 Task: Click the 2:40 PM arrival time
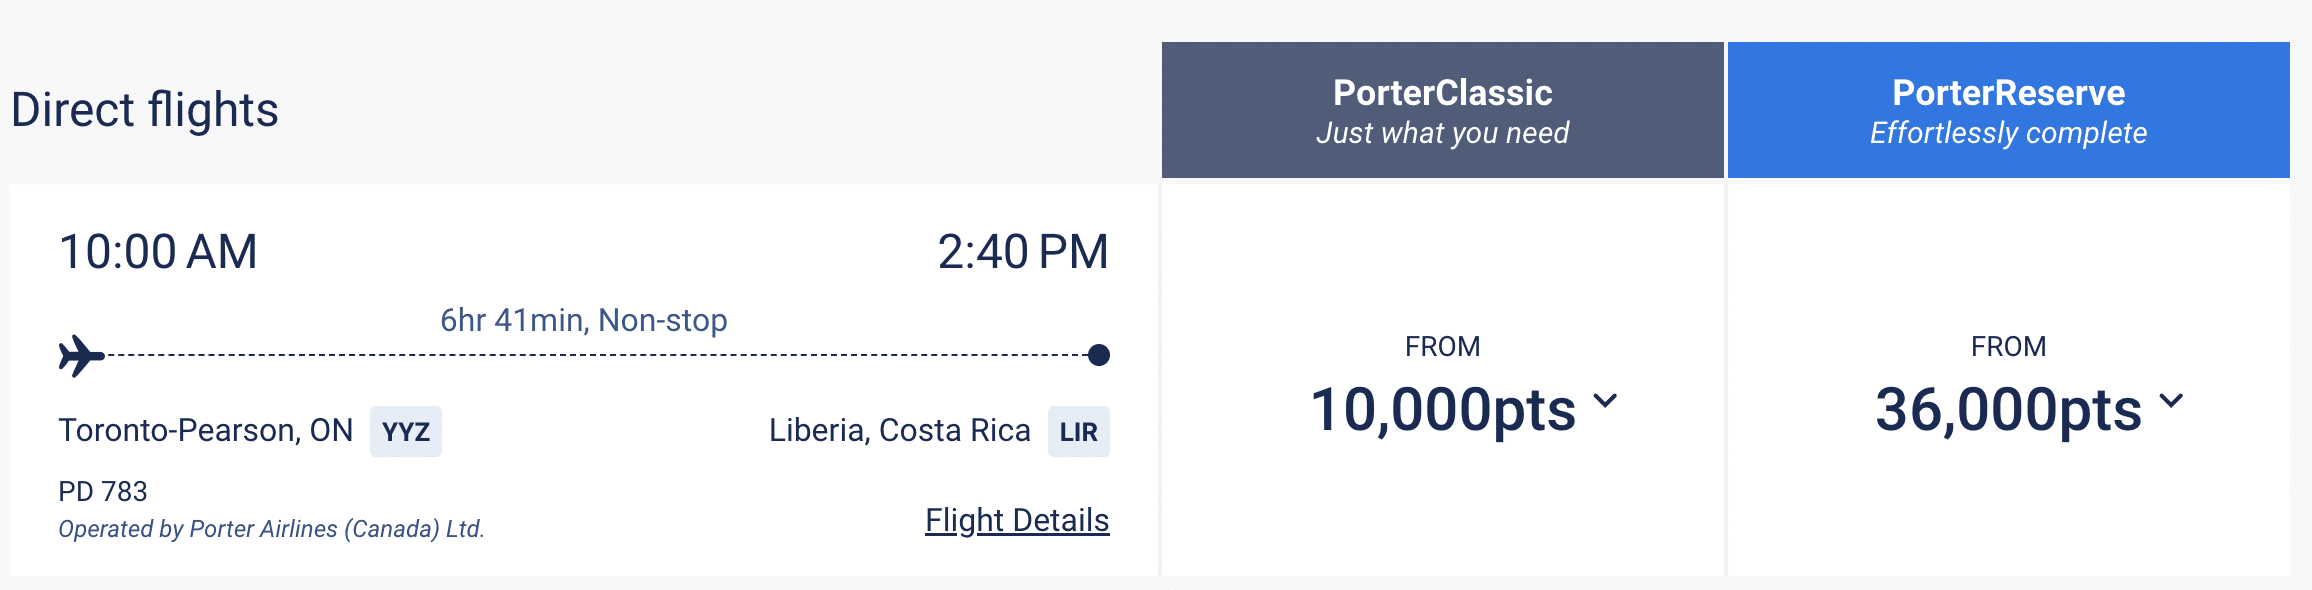[x=1025, y=251]
